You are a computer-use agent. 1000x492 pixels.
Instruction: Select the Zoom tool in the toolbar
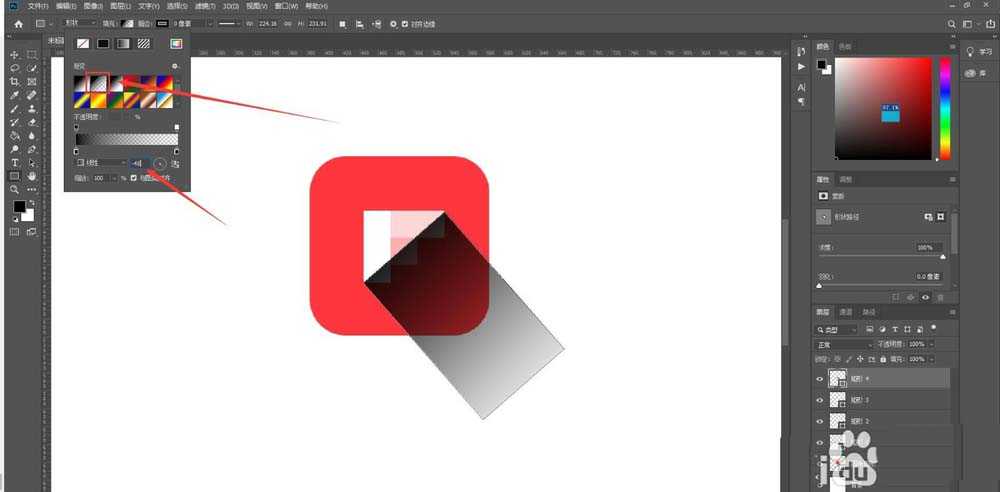(x=15, y=189)
